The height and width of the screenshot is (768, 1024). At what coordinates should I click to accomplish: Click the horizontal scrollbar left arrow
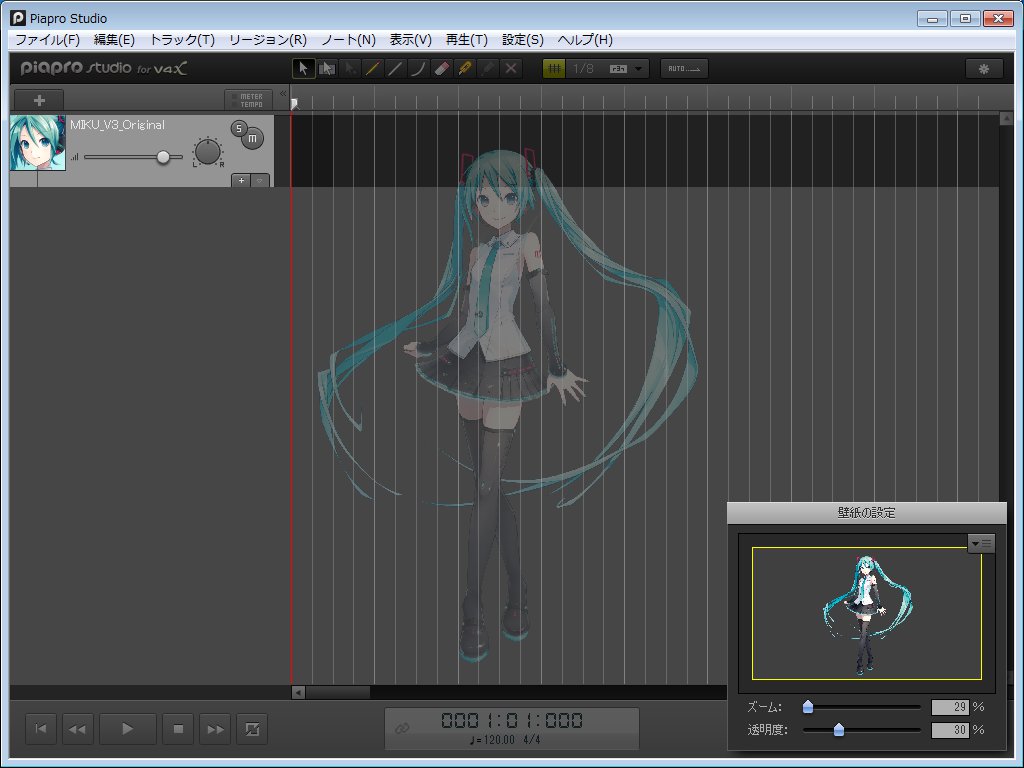point(298,692)
